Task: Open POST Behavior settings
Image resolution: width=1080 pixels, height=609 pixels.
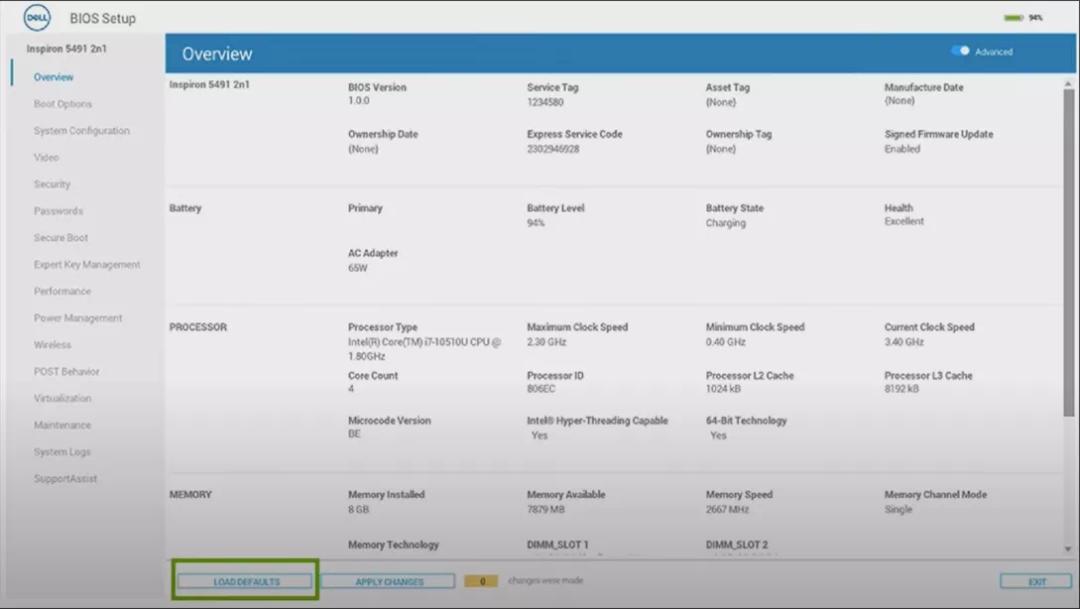Action: (66, 372)
